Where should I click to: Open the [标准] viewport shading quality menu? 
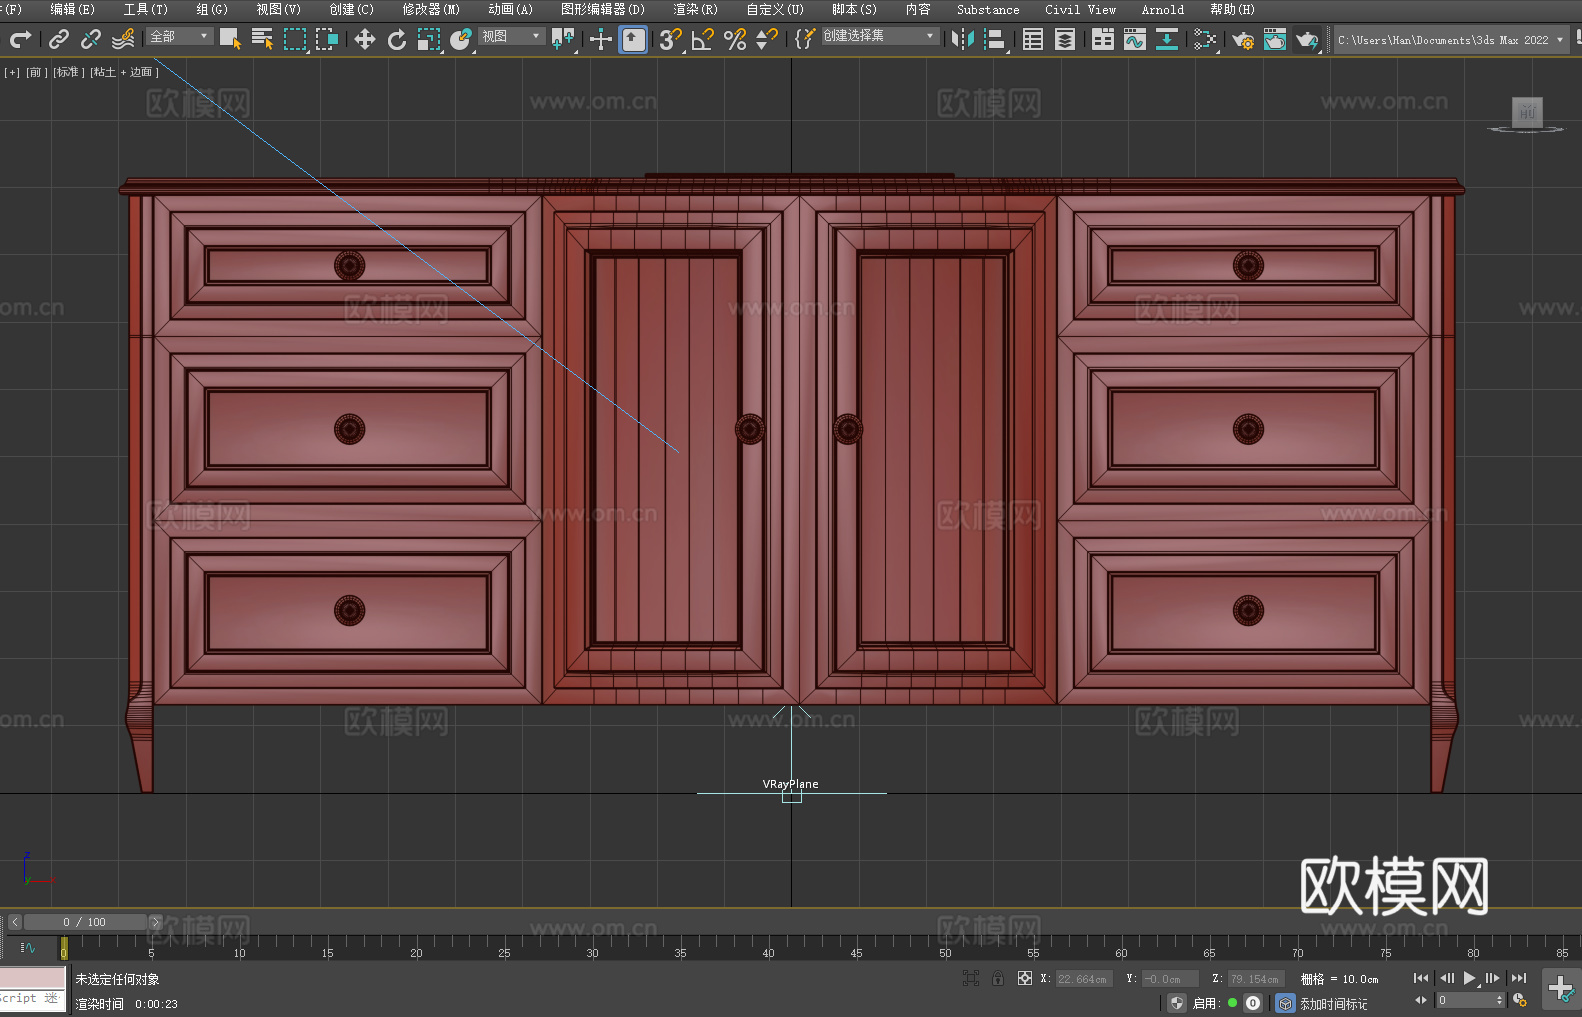pyautogui.click(x=69, y=72)
